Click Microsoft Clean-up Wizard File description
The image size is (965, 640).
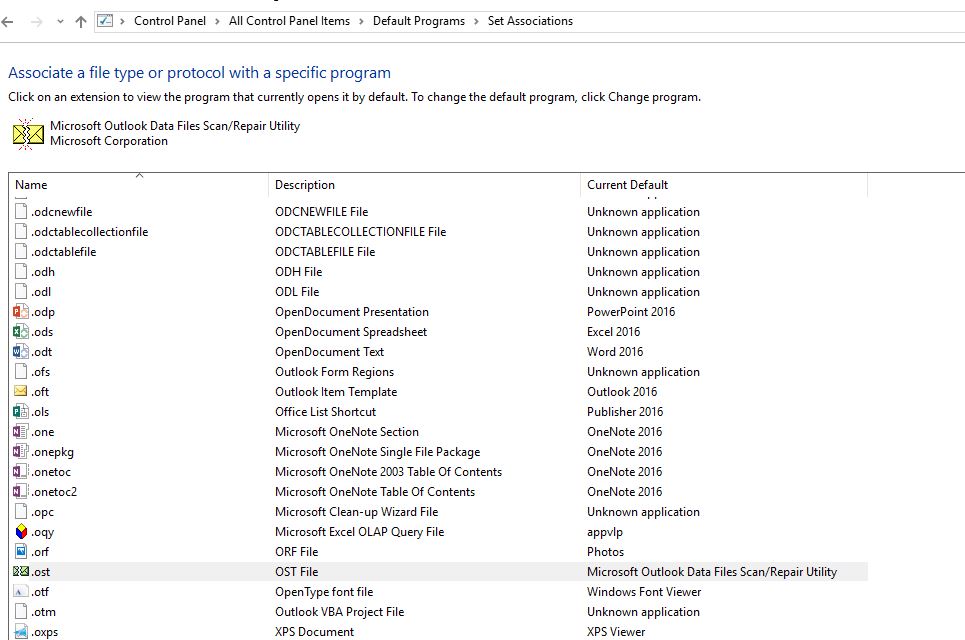click(356, 511)
